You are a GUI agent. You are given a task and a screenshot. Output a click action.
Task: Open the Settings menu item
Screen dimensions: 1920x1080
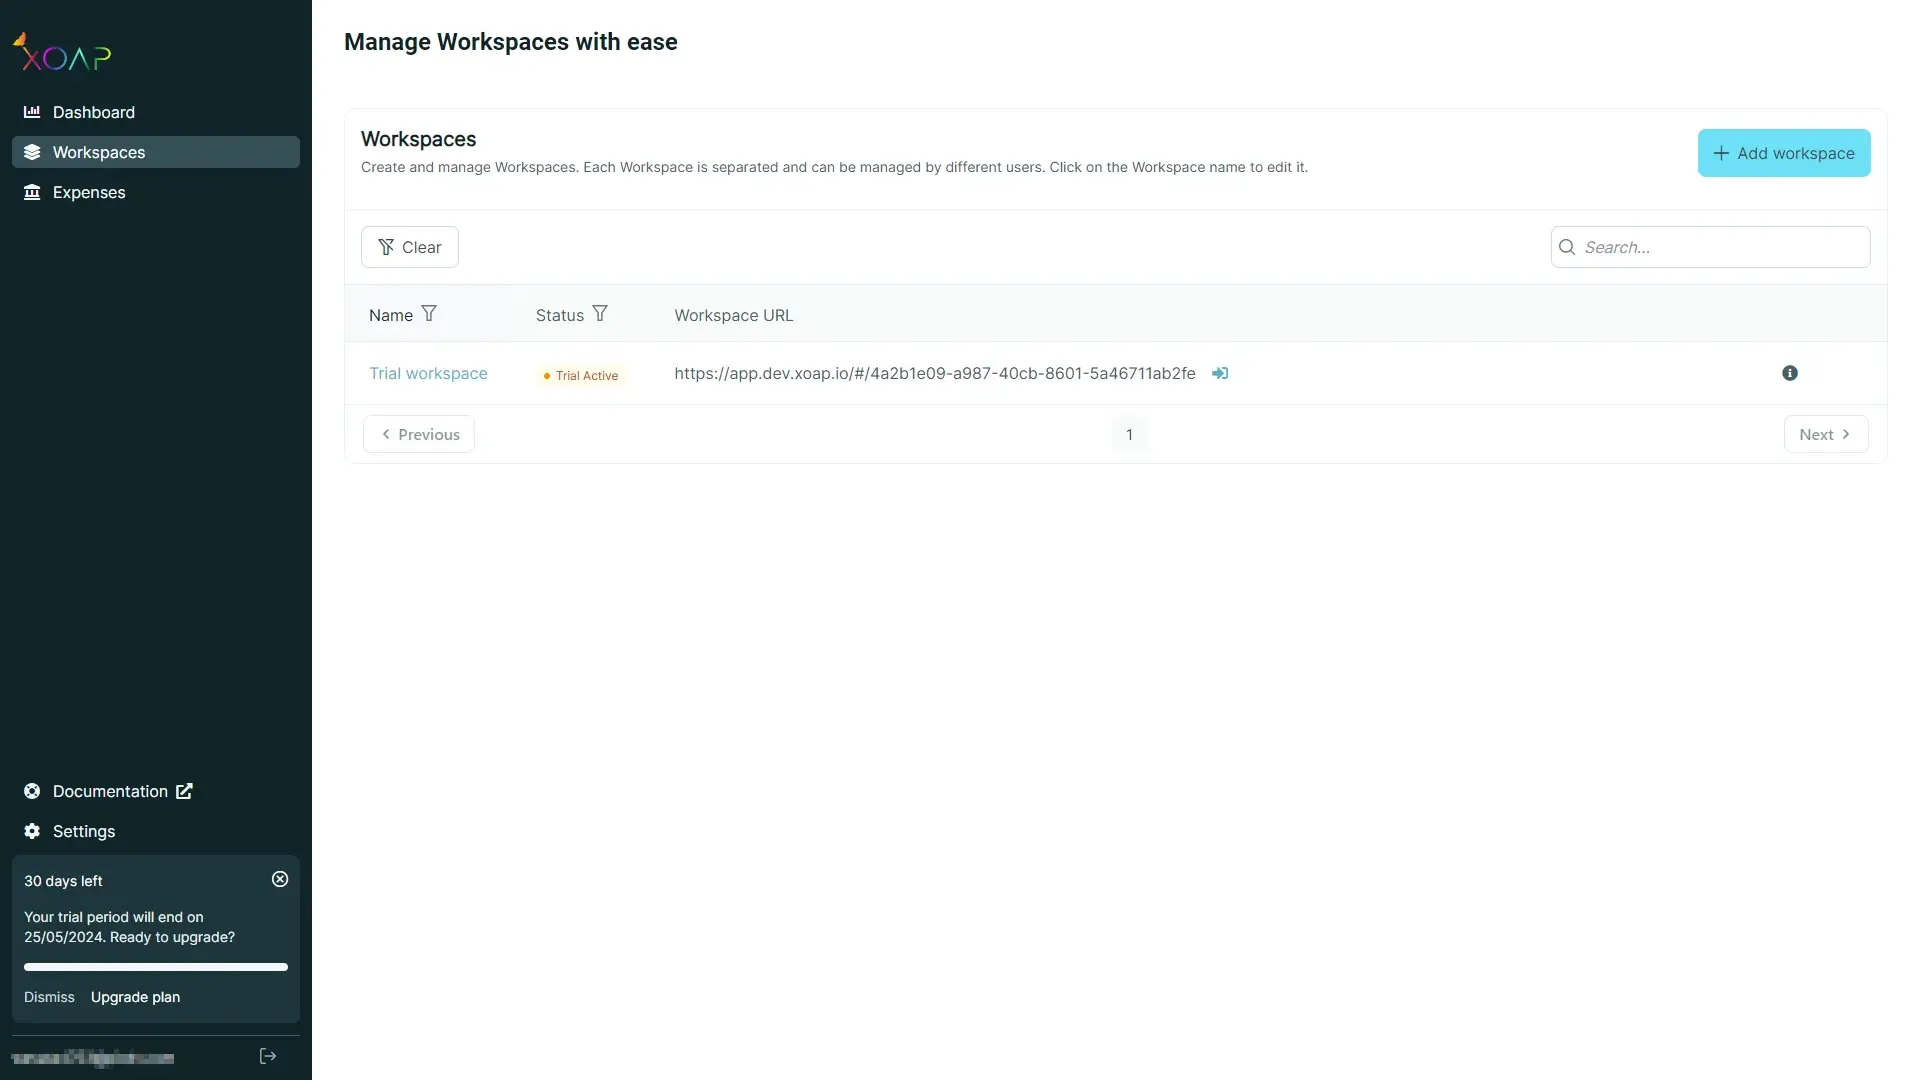coord(155,831)
